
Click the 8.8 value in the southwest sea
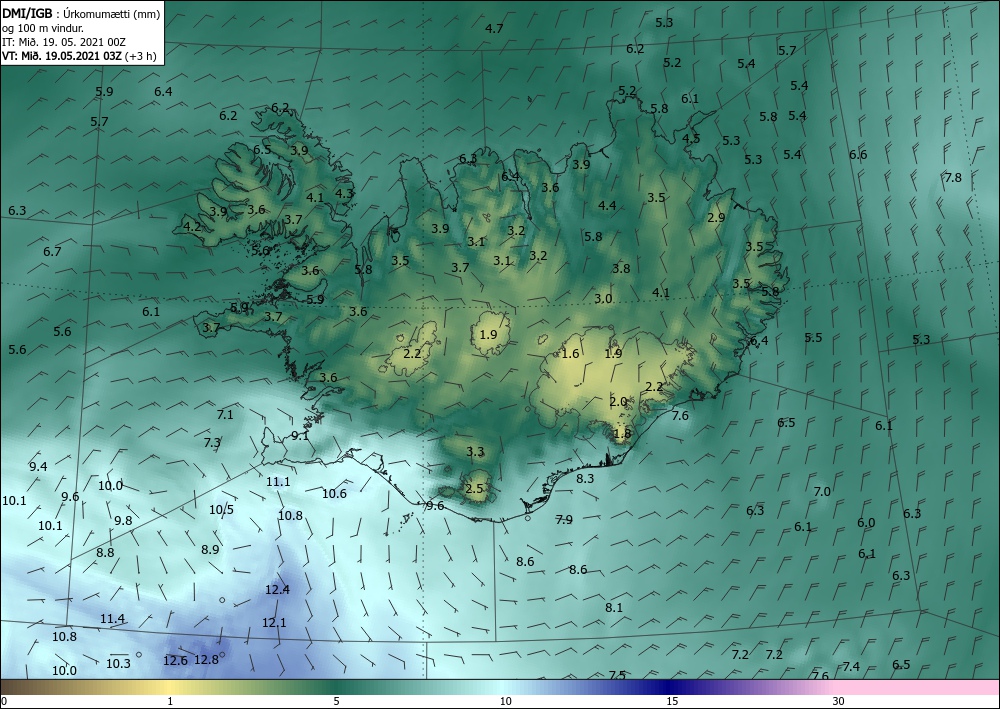tap(105, 553)
